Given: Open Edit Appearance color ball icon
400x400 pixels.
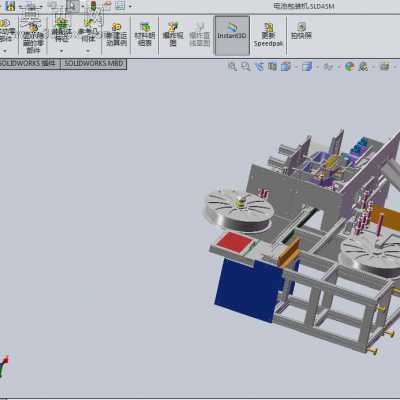Looking at the screenshot, I should coord(350,67).
